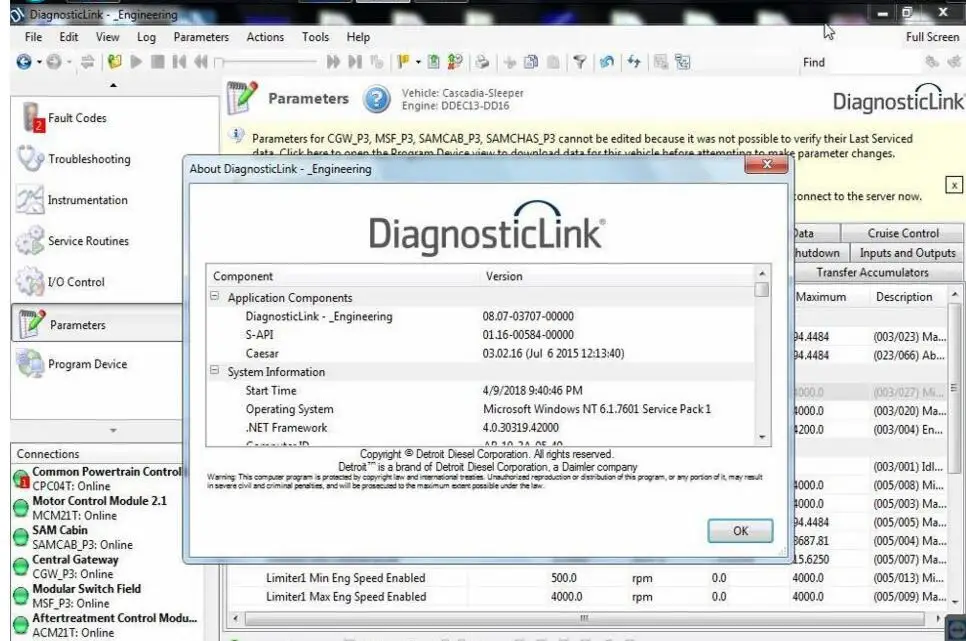Open the Parameters menu in menu bar

(x=201, y=37)
